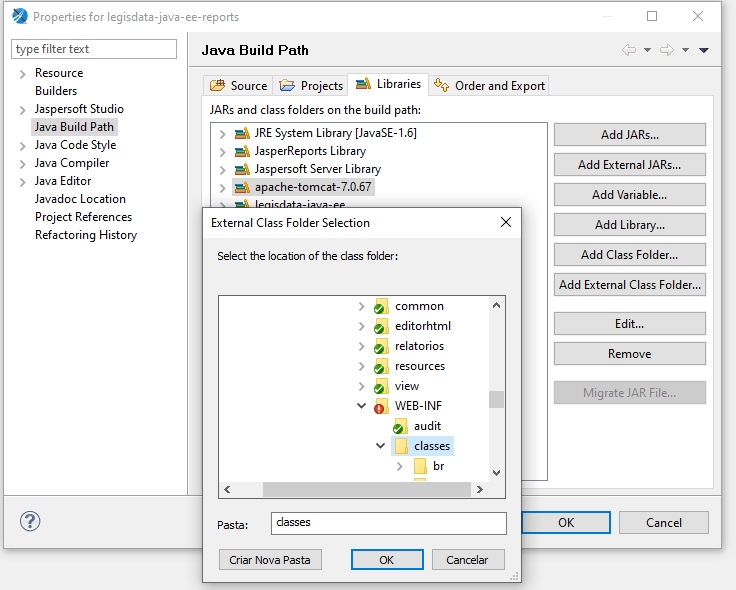Expand the br folder node
The width and height of the screenshot is (736, 590).
tap(400, 466)
